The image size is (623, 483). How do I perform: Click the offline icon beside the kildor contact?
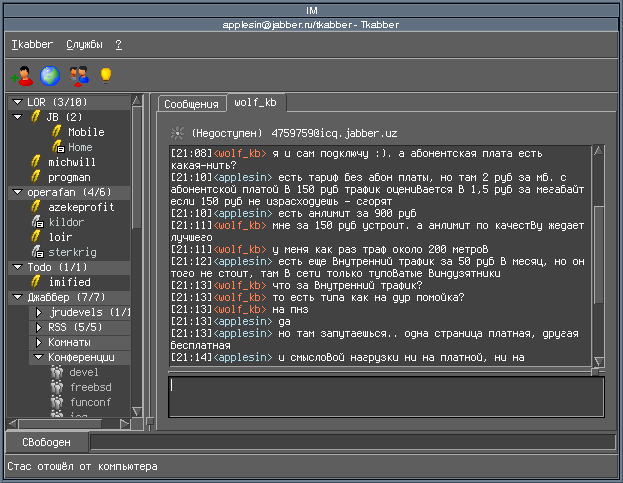[x=37, y=222]
